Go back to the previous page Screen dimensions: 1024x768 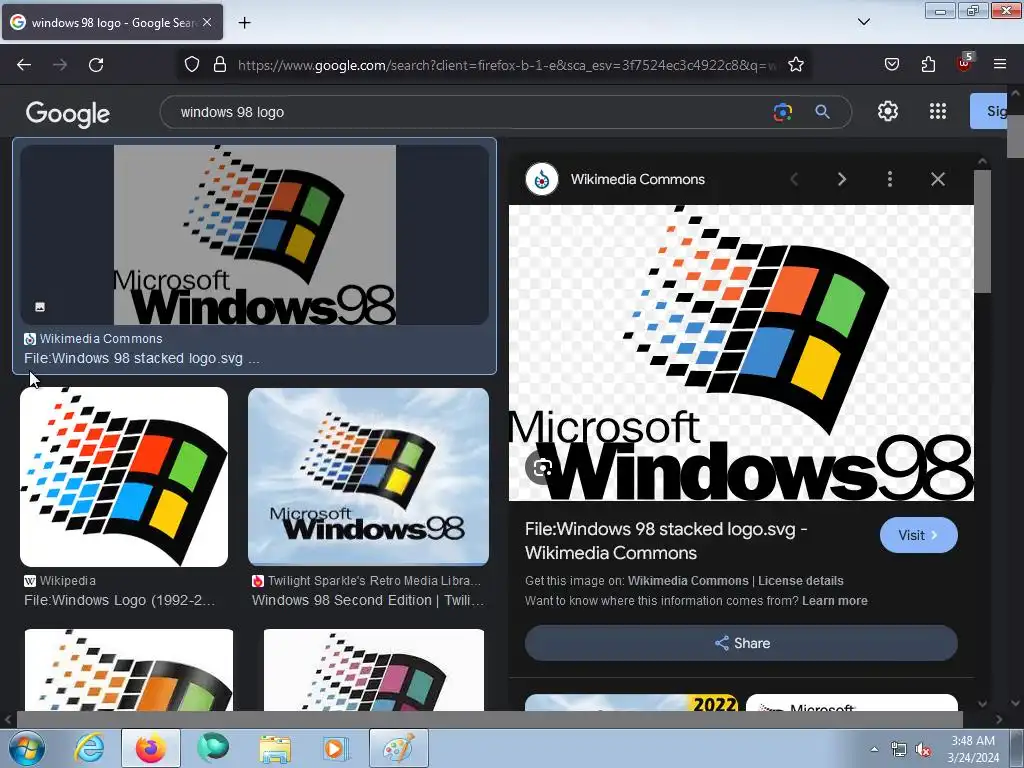pyautogui.click(x=24, y=65)
